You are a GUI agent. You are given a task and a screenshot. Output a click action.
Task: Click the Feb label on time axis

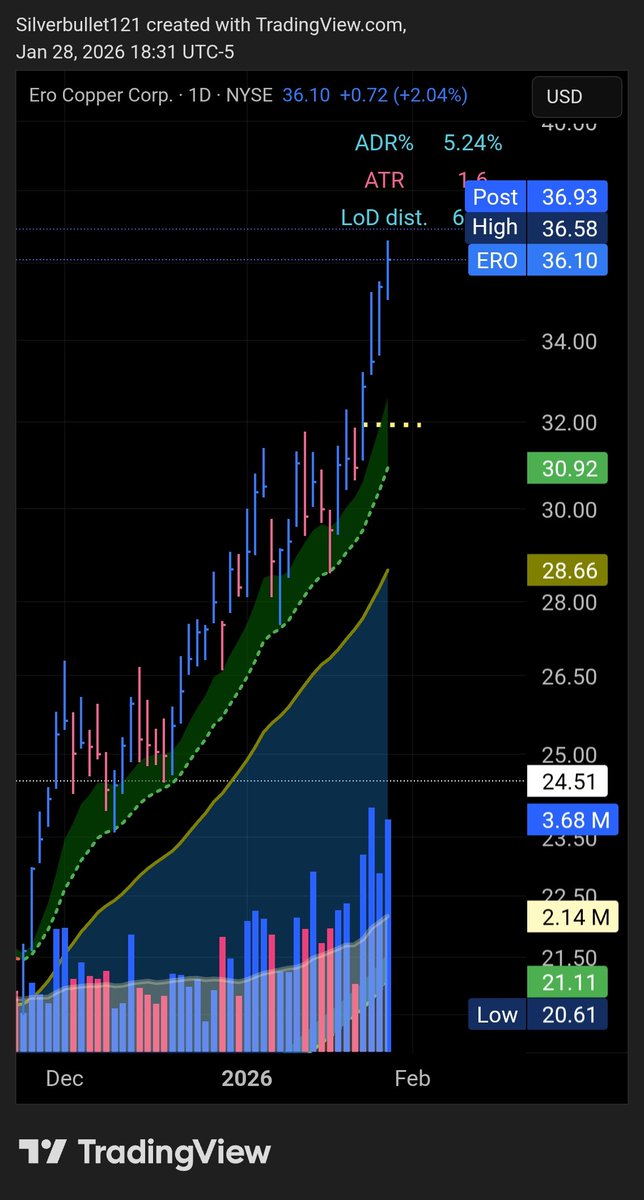[412, 1079]
